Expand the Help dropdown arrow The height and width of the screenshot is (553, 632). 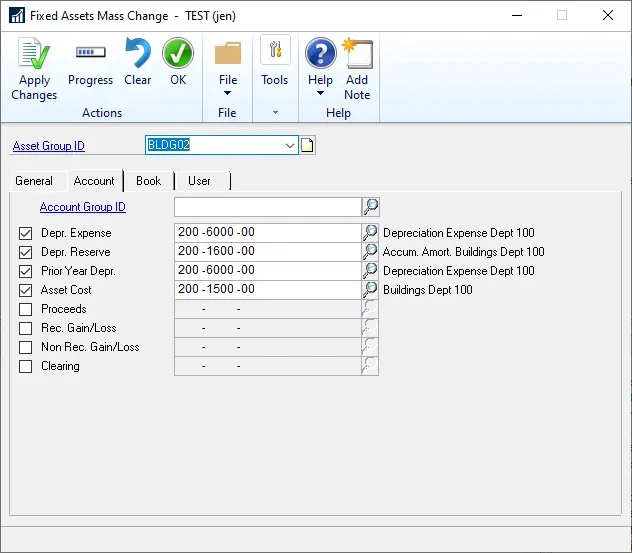coord(320,94)
